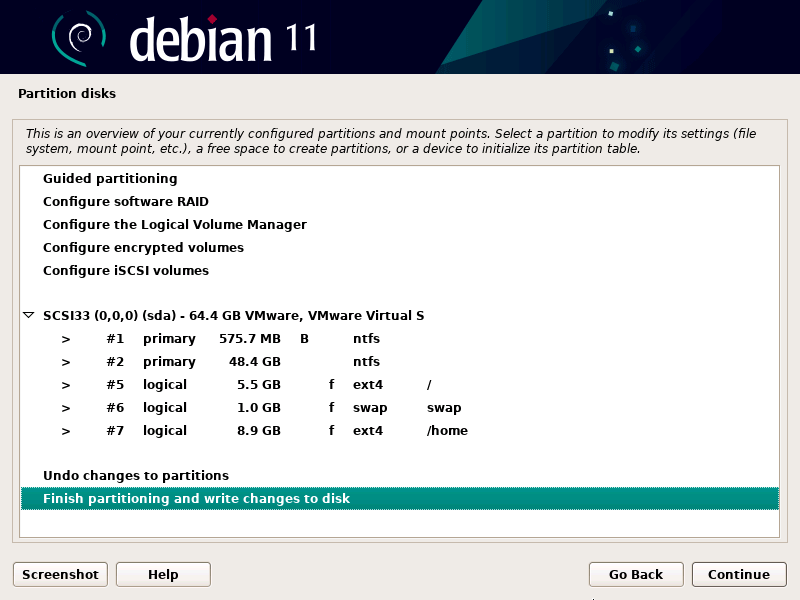Select partition #5 logical 5.5 GB ext4

pos(399,385)
